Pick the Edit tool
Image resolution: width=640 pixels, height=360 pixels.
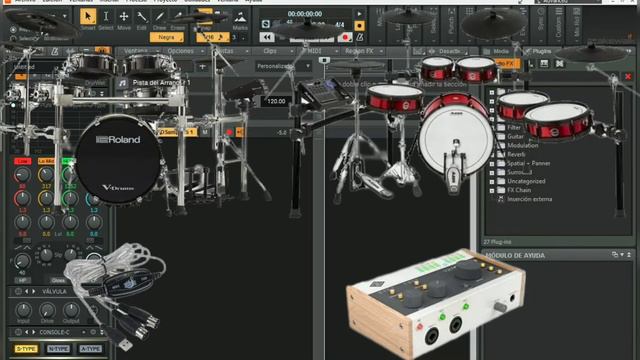[142, 17]
